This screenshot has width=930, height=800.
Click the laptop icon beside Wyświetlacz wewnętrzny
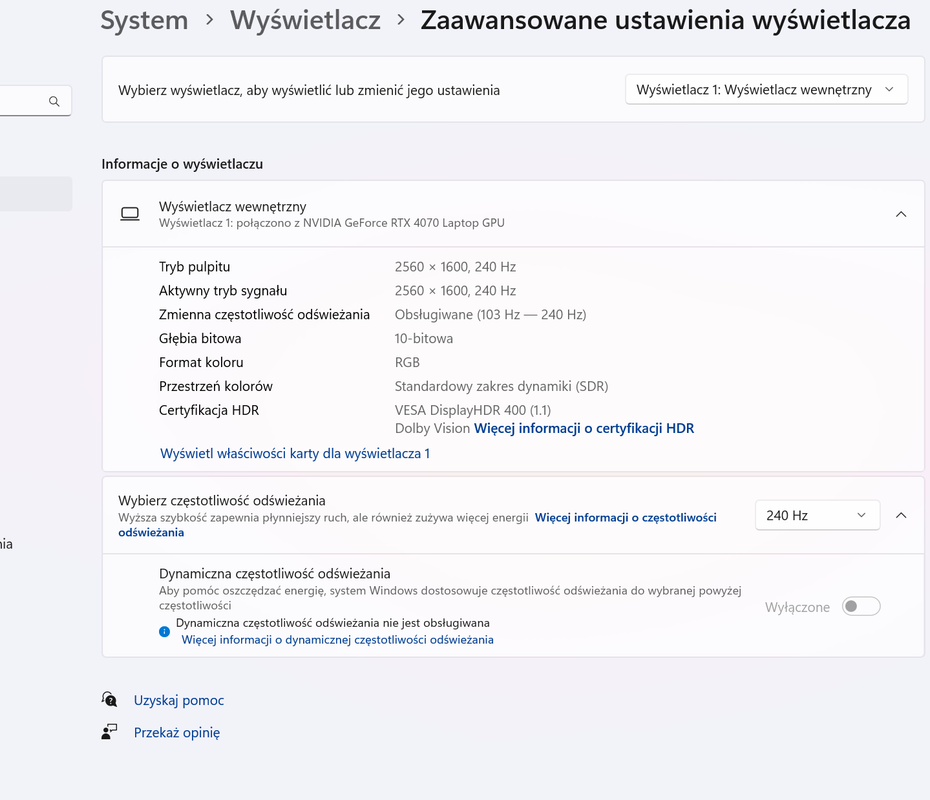click(130, 214)
